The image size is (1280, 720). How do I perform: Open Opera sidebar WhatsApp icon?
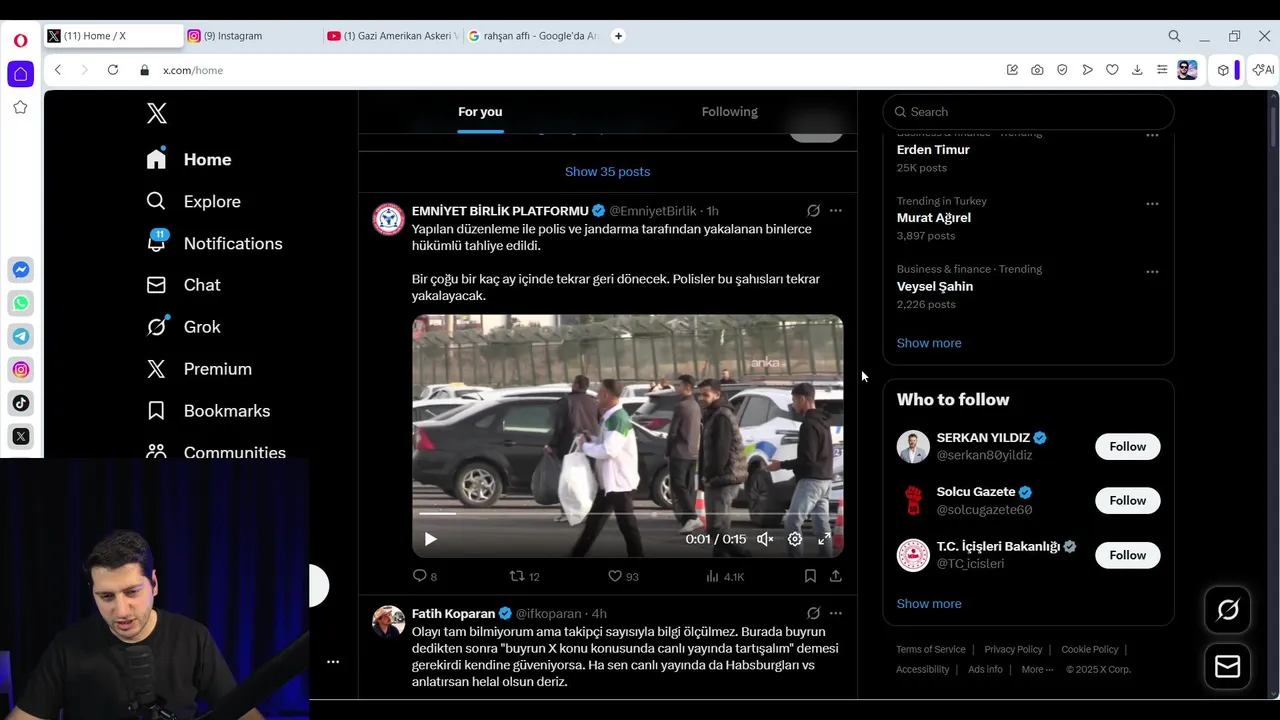20,303
